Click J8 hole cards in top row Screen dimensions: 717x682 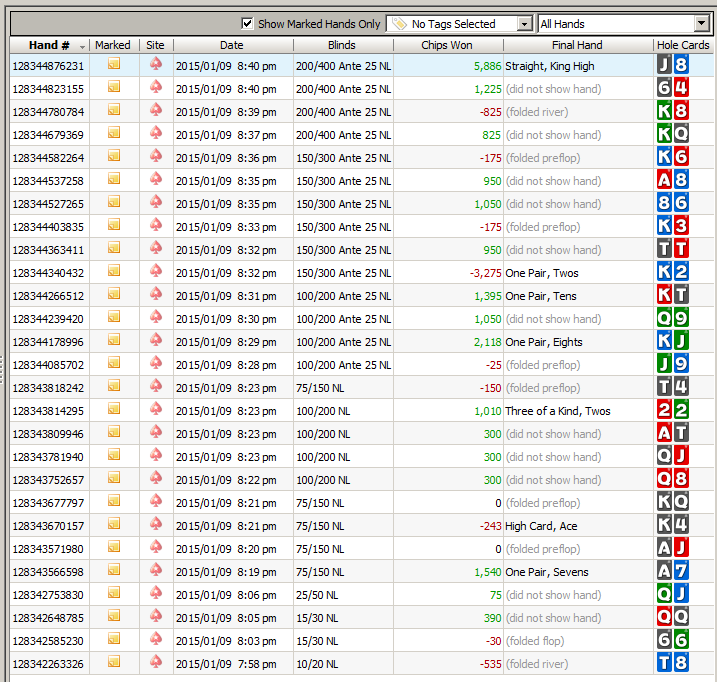tap(673, 64)
